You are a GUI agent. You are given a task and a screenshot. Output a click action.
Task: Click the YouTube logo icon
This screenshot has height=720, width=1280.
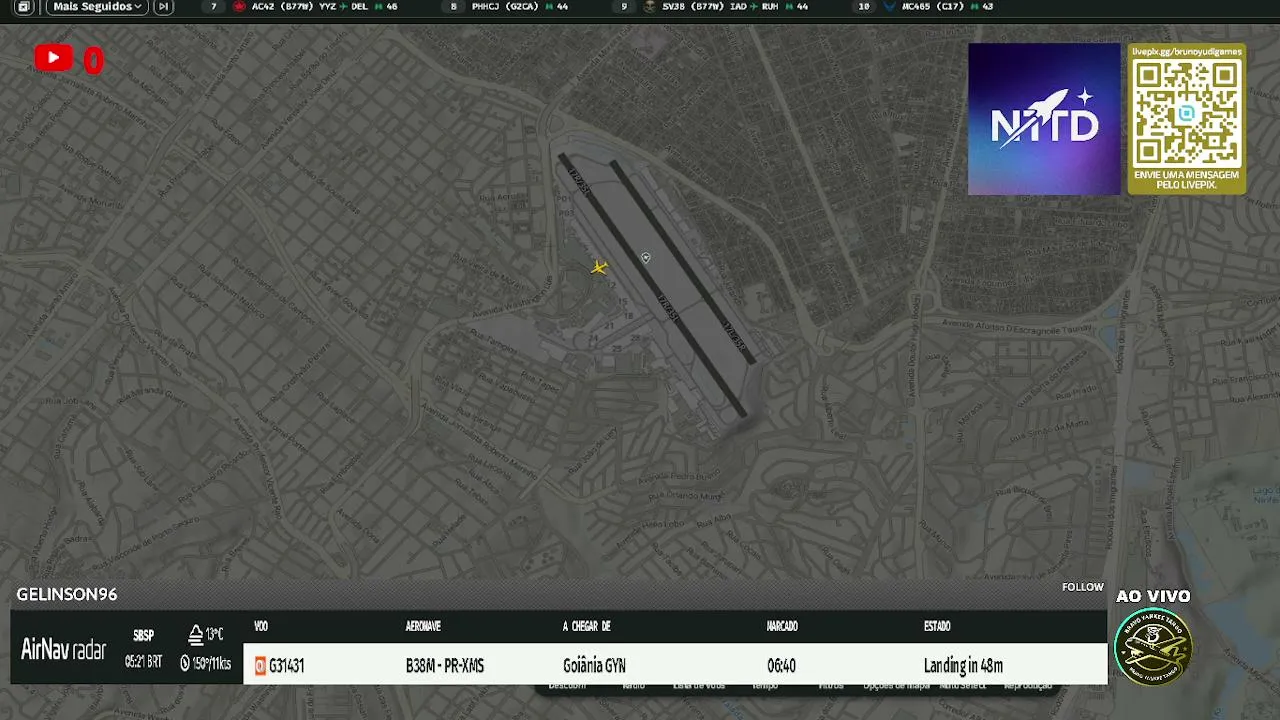[x=53, y=58]
